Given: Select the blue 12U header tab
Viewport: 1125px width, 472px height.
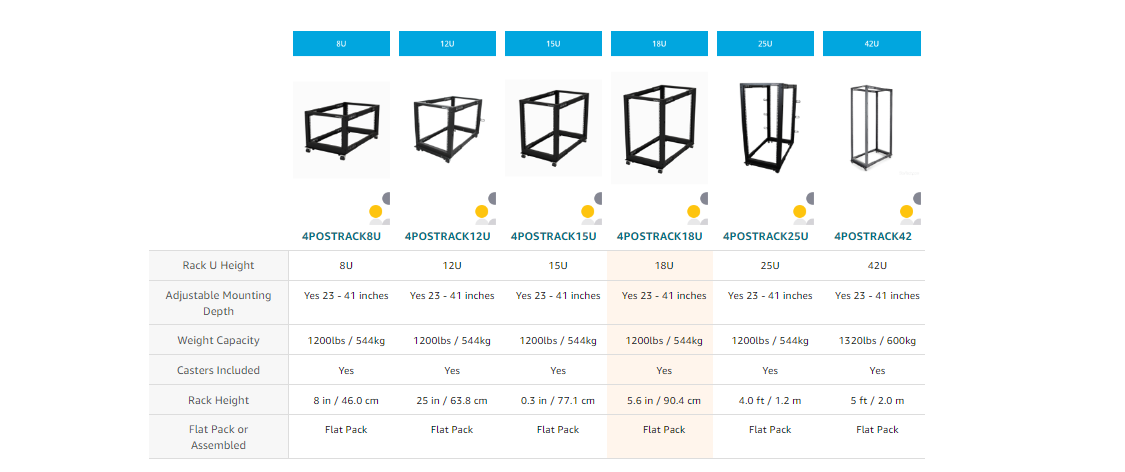Looking at the screenshot, I should click(x=447, y=44).
